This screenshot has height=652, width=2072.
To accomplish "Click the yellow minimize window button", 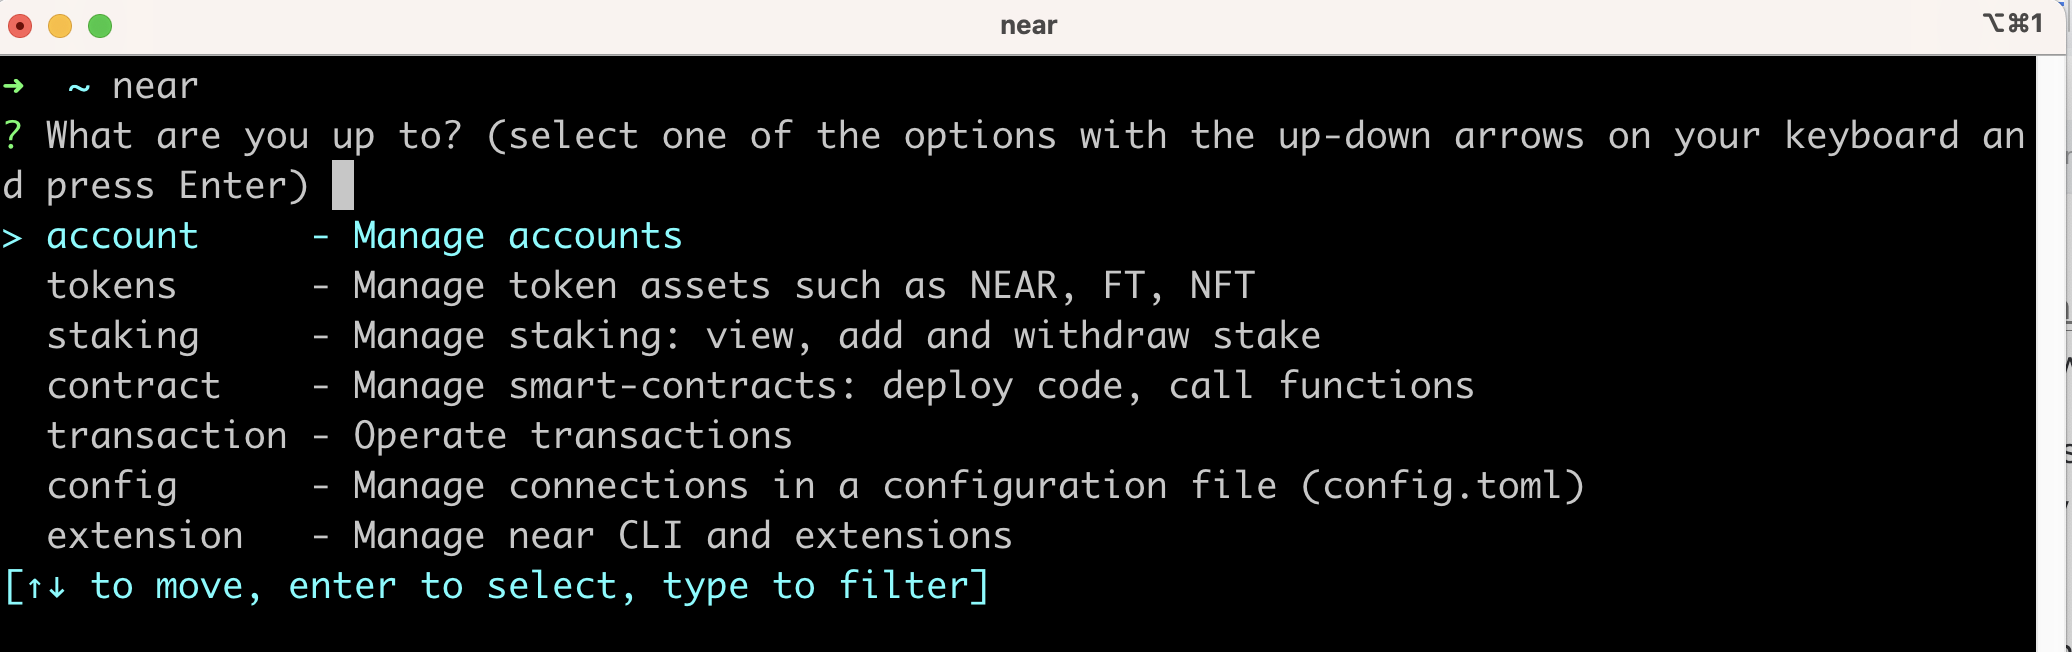I will click(x=60, y=26).
